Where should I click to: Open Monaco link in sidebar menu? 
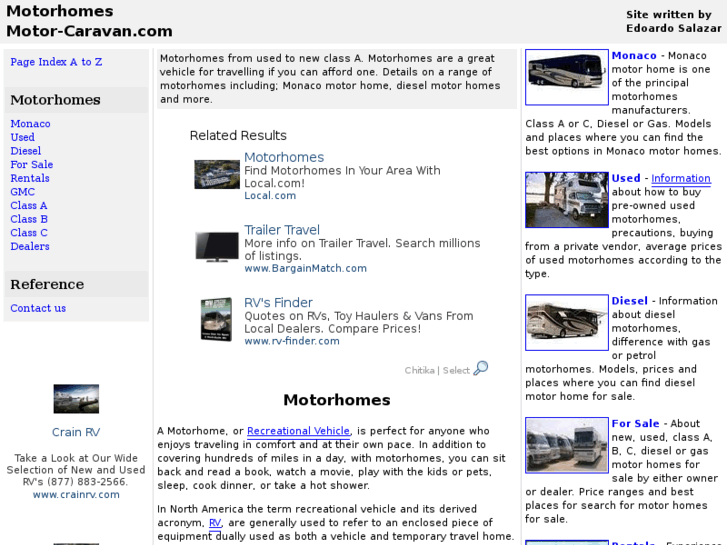(x=31, y=124)
